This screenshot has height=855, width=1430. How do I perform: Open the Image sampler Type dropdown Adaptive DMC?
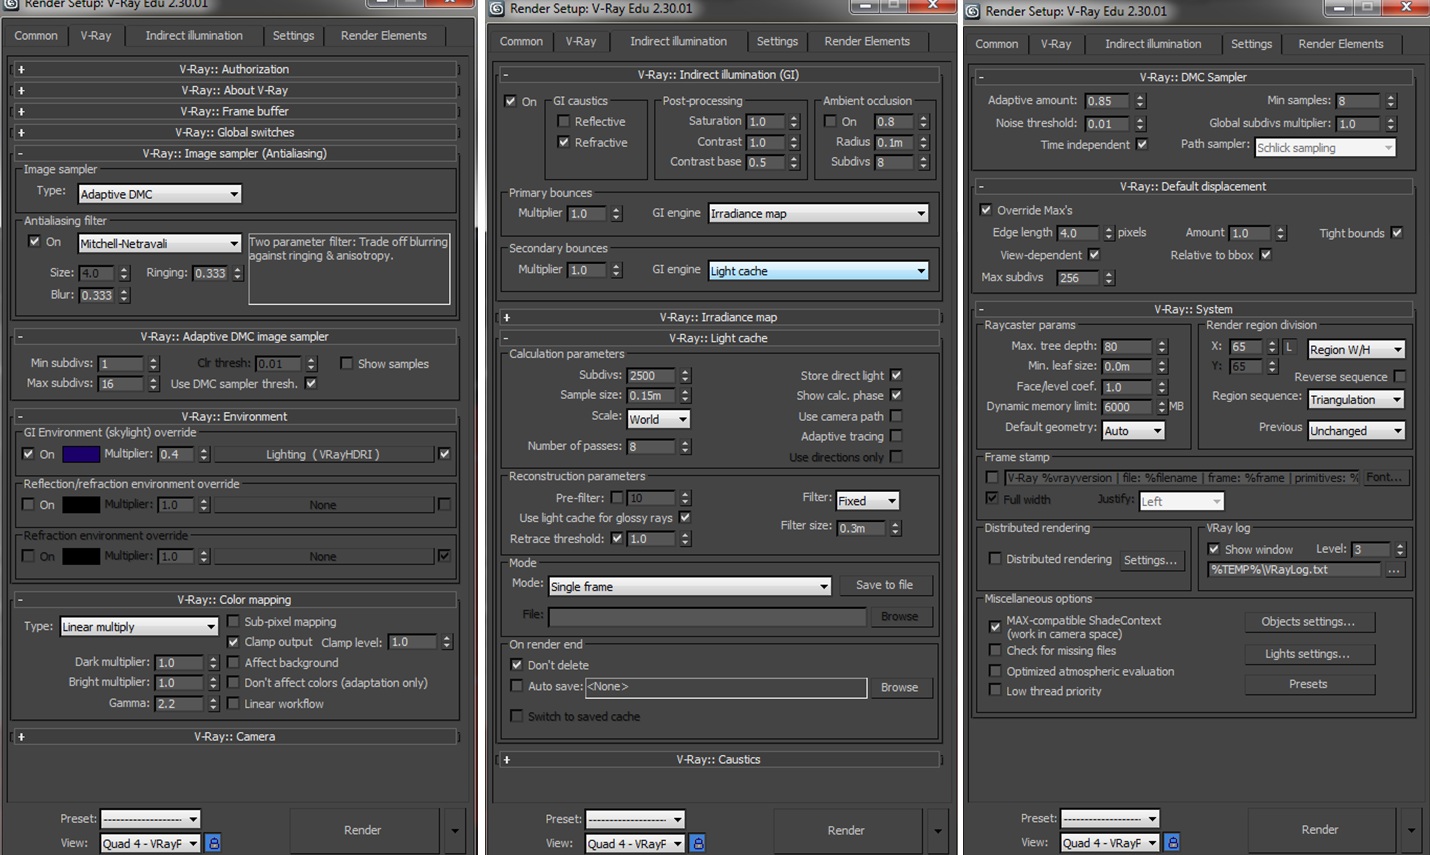pos(160,194)
